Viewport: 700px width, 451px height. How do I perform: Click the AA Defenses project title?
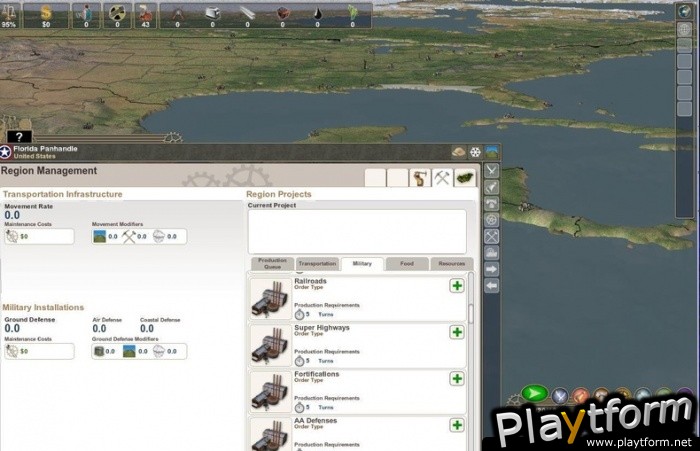coord(316,421)
